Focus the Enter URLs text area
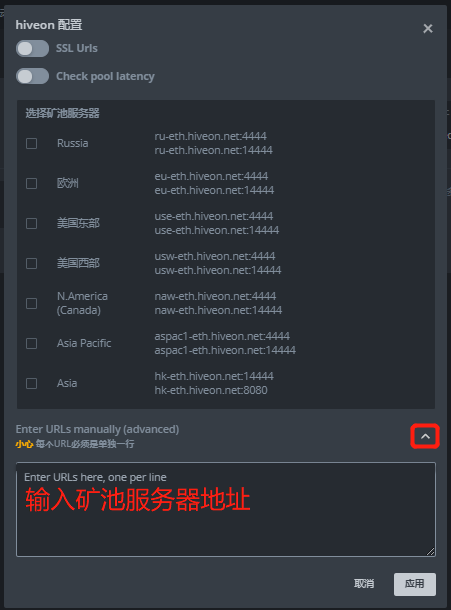 pos(226,509)
